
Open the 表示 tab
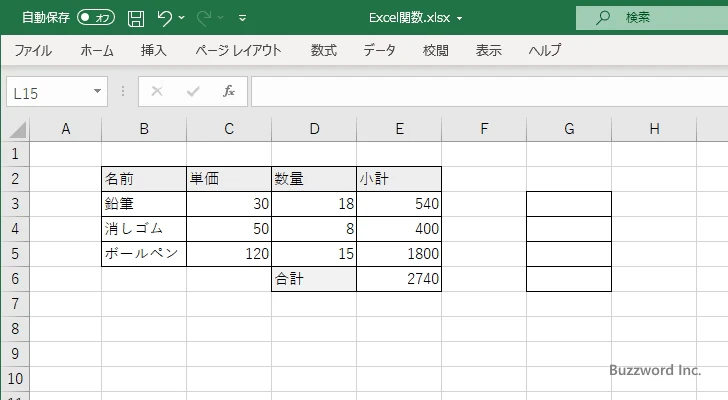tap(488, 50)
